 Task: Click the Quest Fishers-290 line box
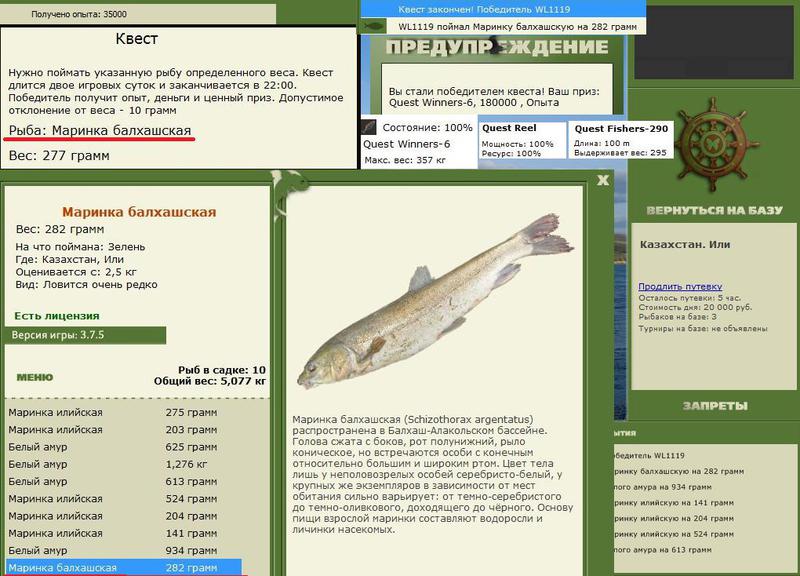(621, 140)
